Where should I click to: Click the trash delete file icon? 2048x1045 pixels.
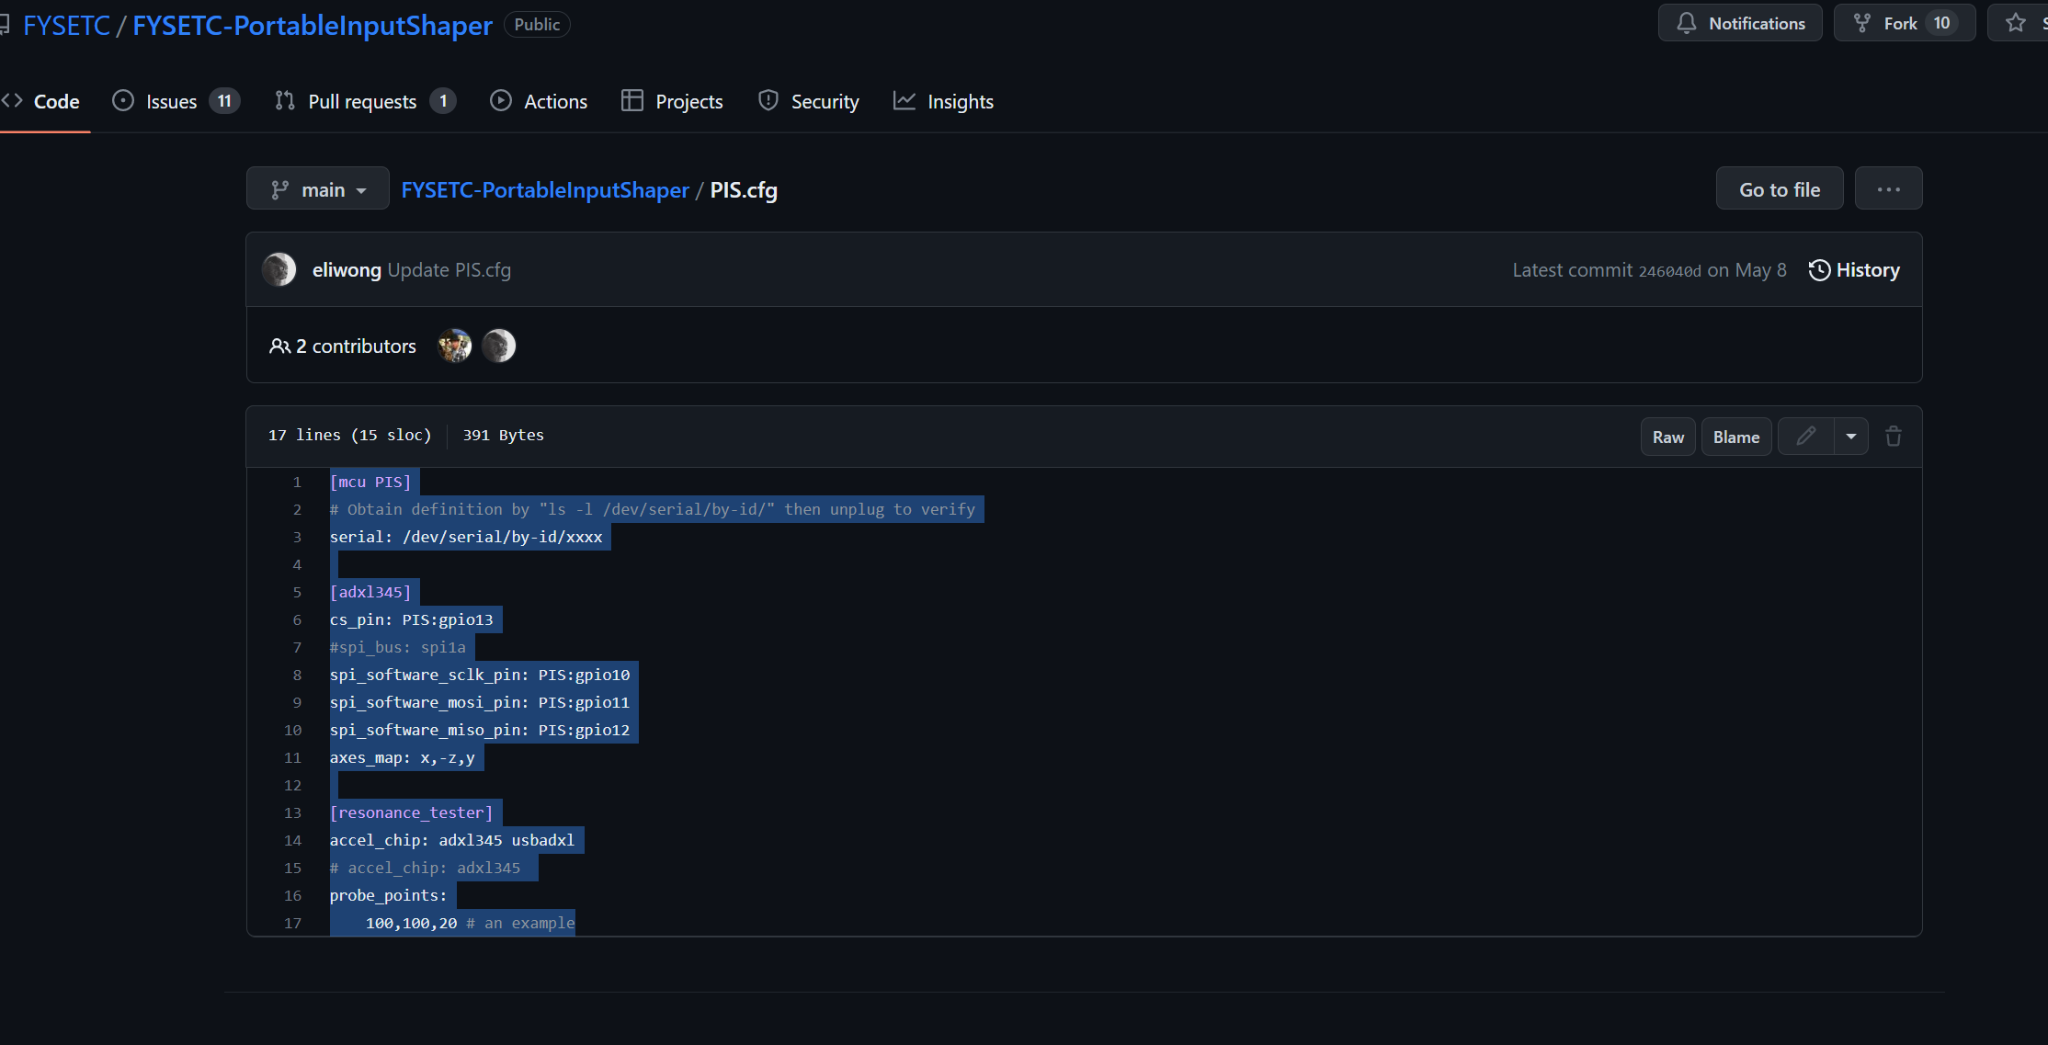pyautogui.click(x=1893, y=436)
